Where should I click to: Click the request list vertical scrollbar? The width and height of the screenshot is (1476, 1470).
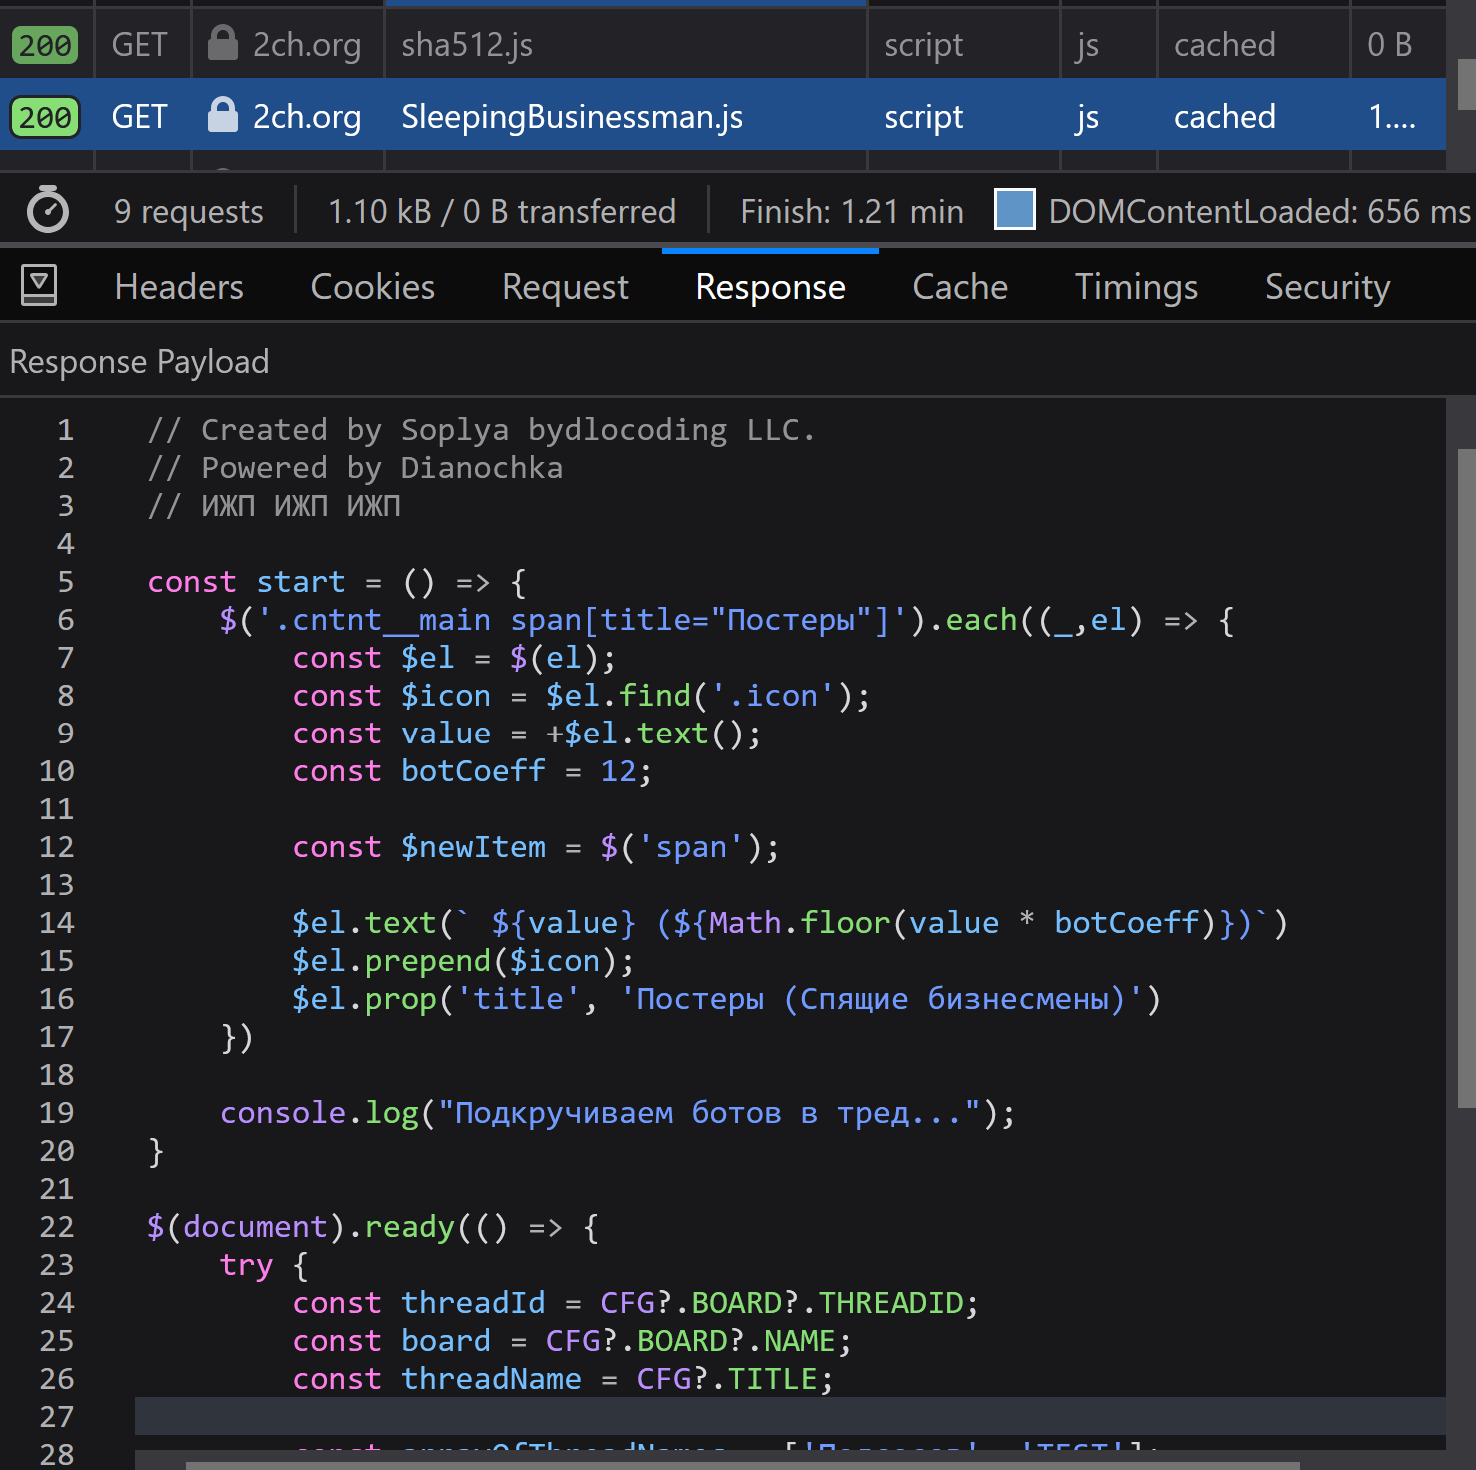tap(1465, 85)
